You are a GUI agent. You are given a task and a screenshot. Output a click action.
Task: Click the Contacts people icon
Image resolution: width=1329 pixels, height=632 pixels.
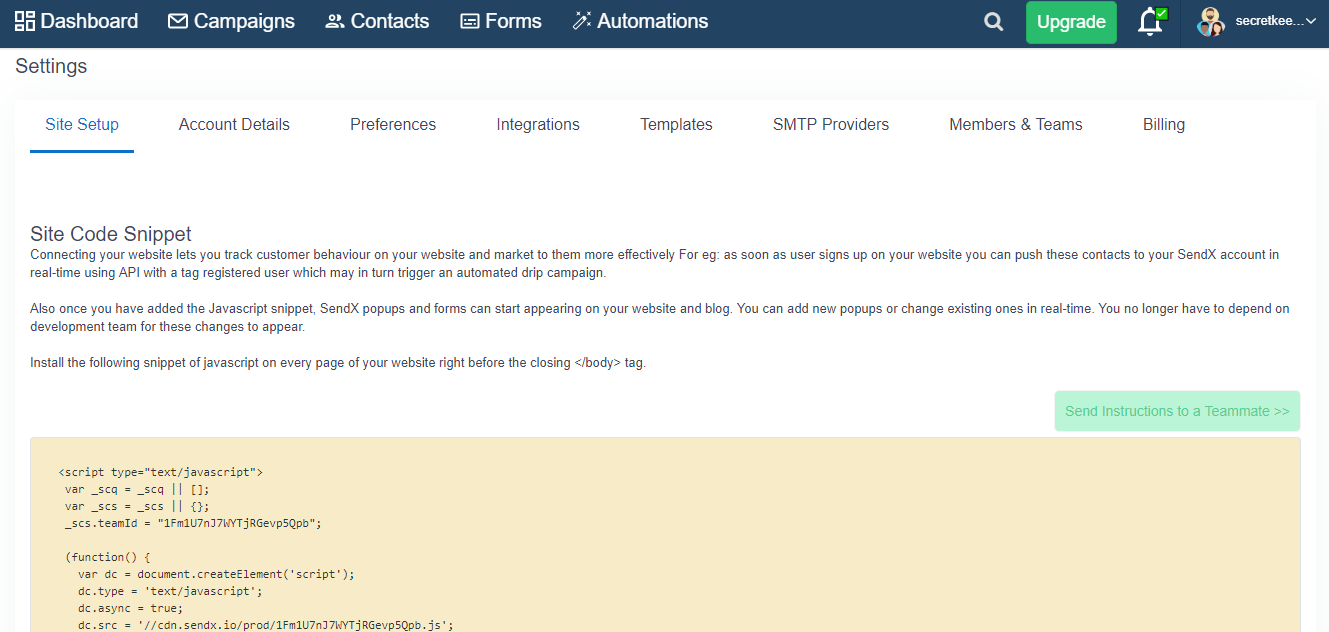335,21
